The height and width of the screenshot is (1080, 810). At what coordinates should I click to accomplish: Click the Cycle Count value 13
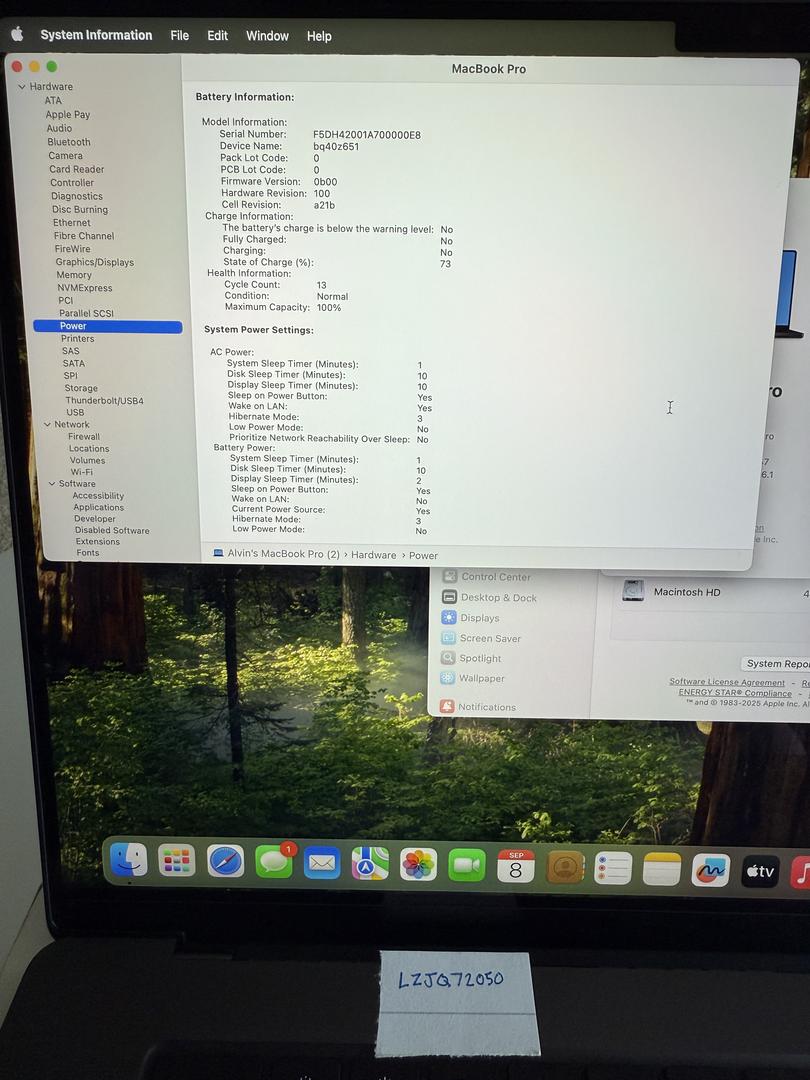[x=322, y=285]
